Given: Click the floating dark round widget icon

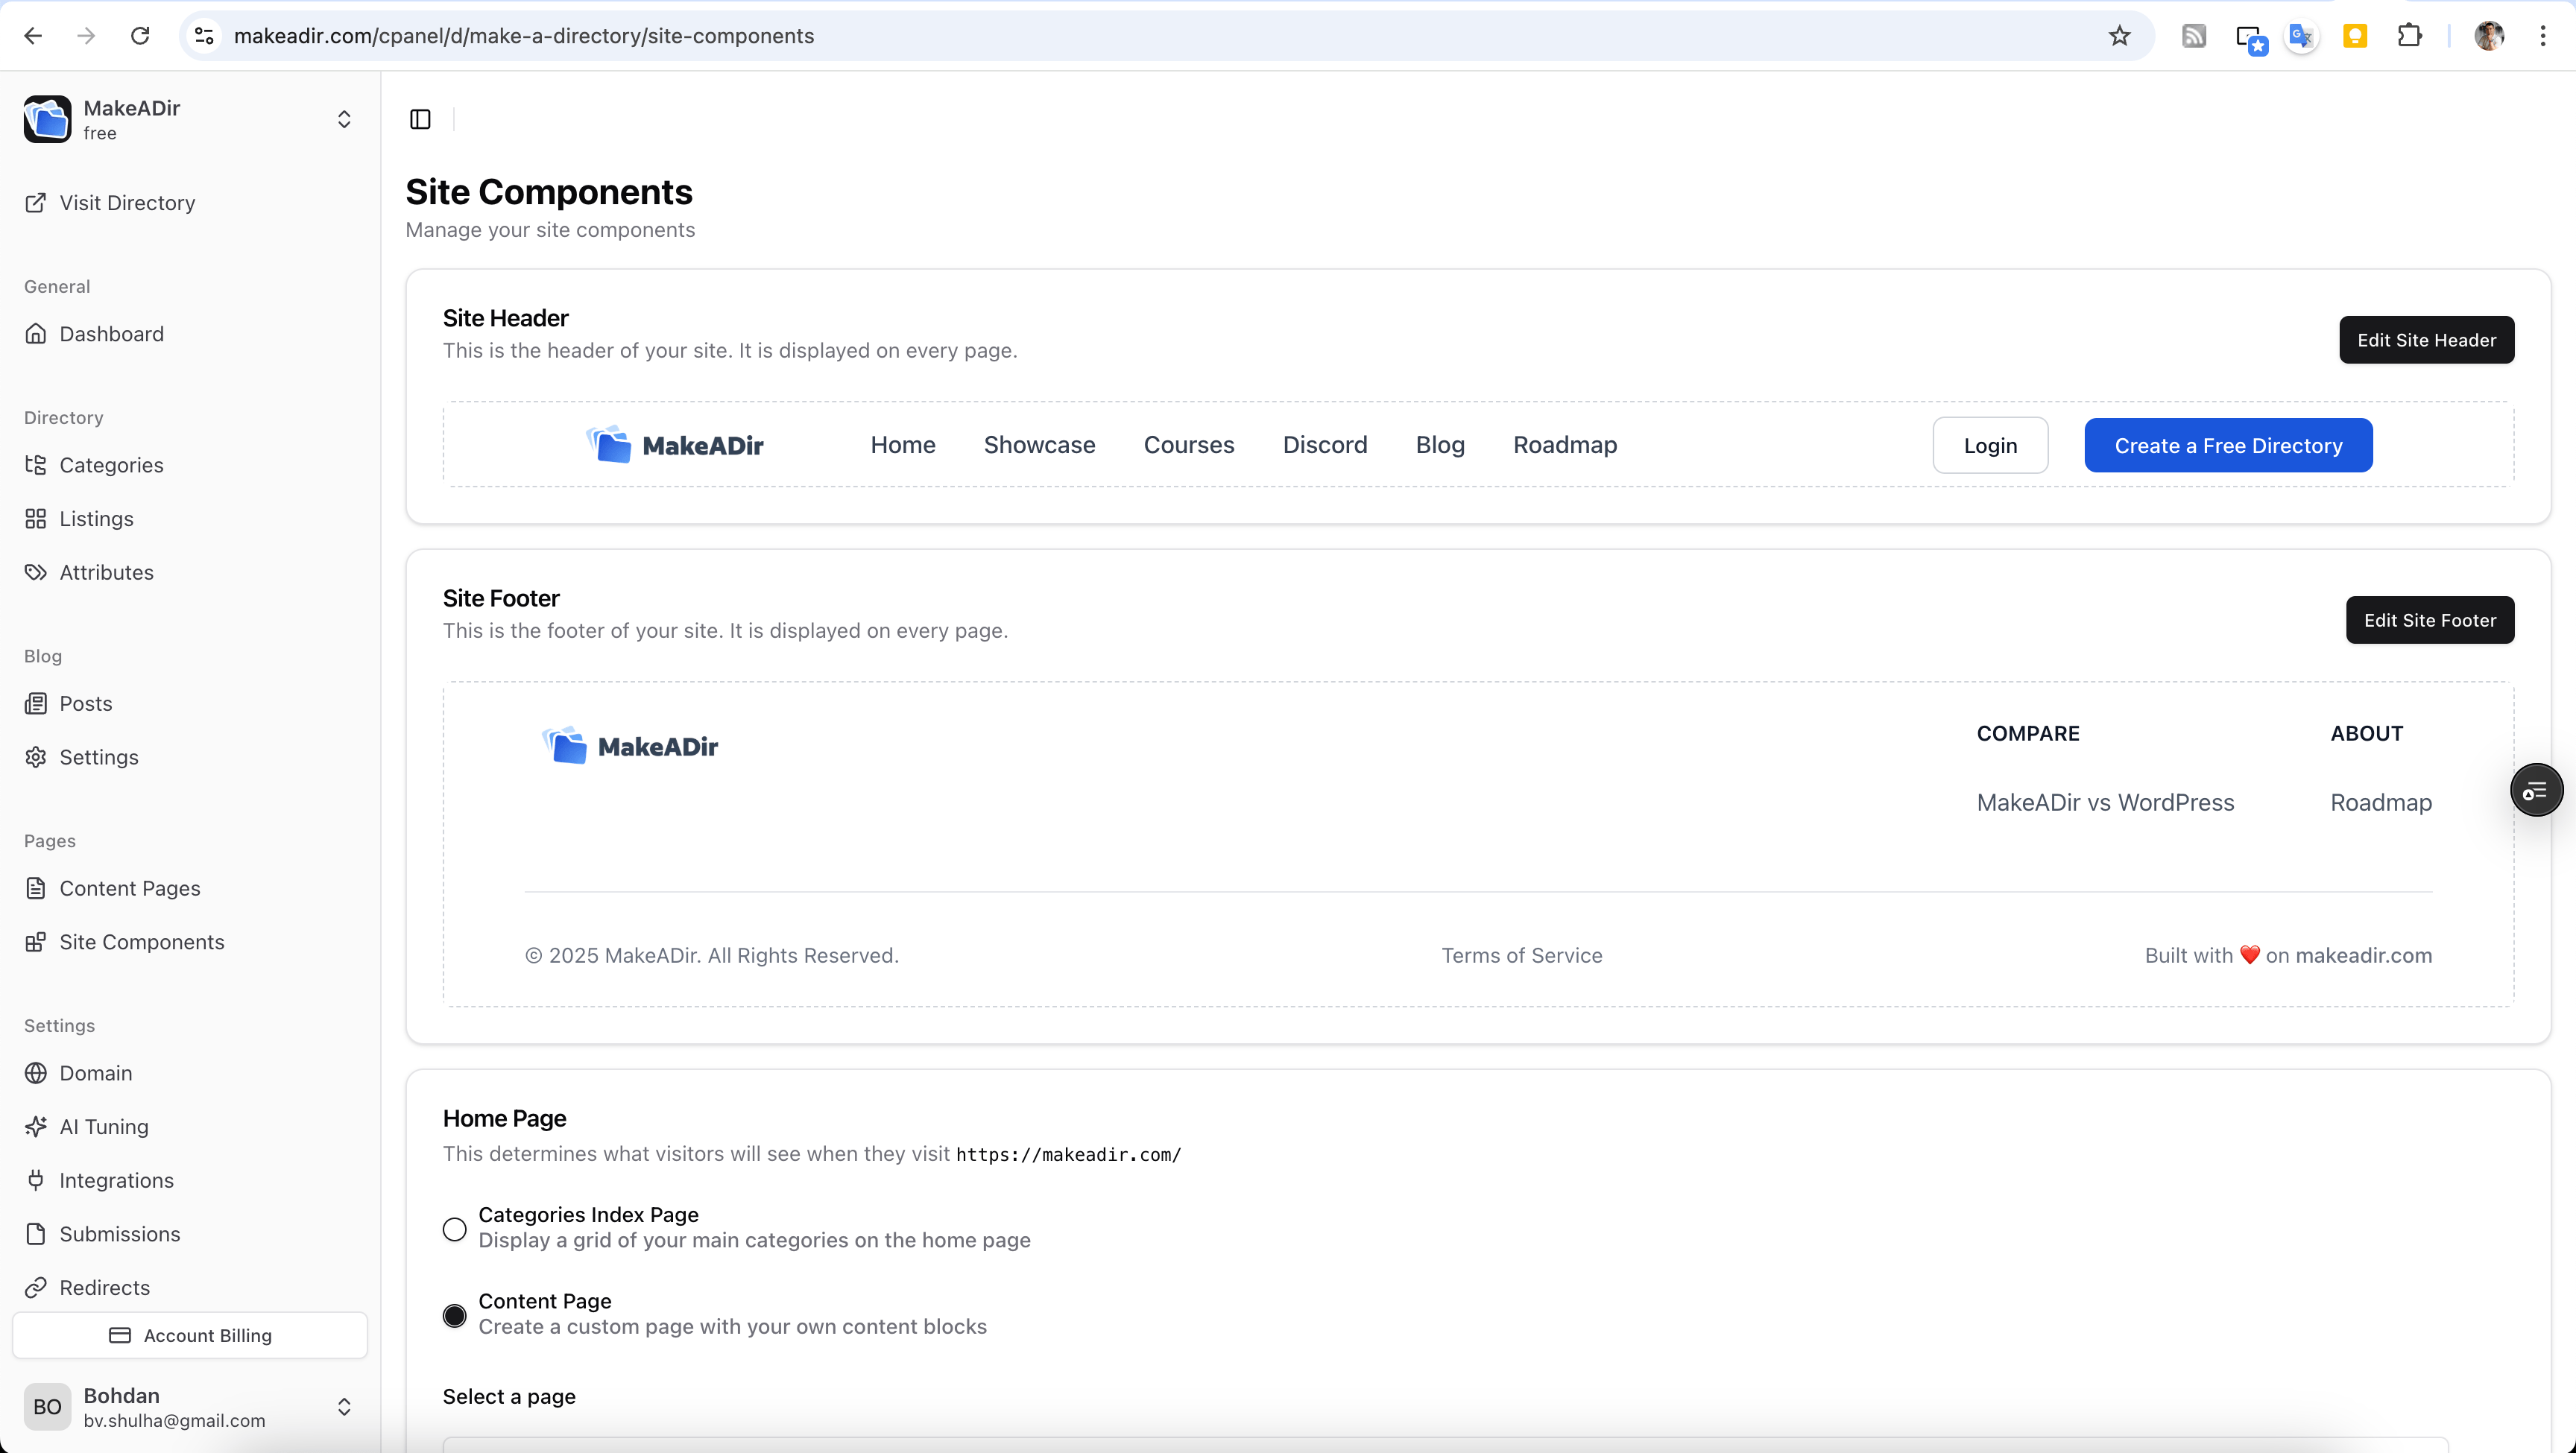Looking at the screenshot, I should pos(2536,791).
